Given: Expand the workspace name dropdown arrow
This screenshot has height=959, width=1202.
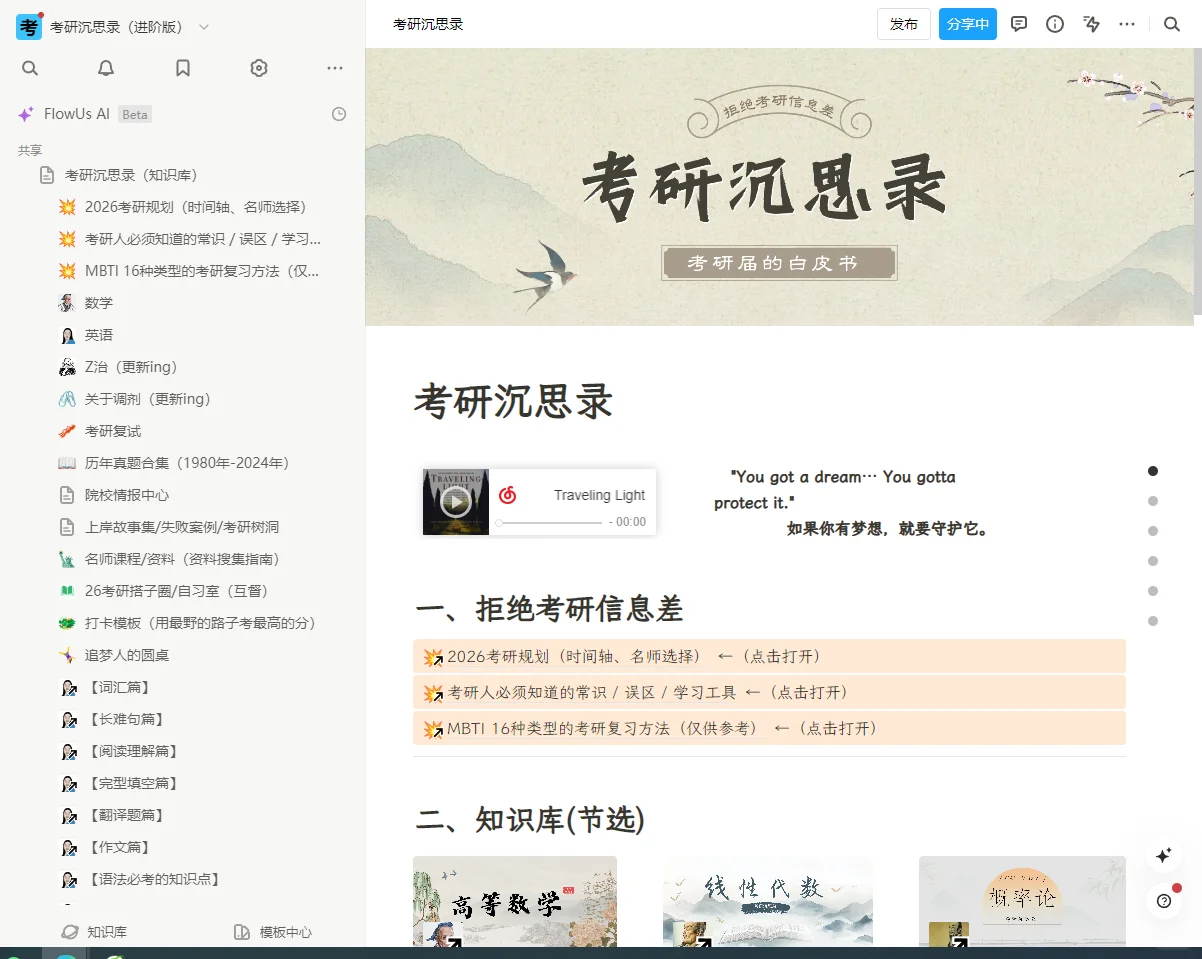Looking at the screenshot, I should pos(204,27).
